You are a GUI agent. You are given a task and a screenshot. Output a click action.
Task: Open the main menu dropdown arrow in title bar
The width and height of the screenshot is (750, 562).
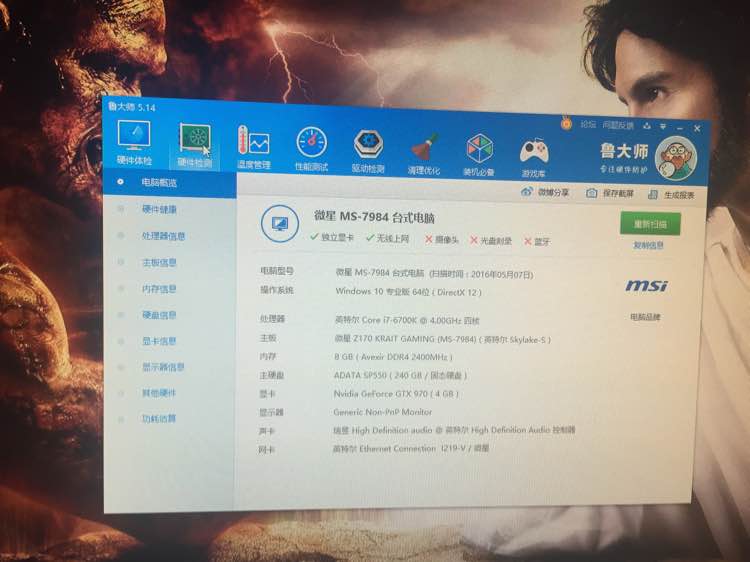coord(663,127)
